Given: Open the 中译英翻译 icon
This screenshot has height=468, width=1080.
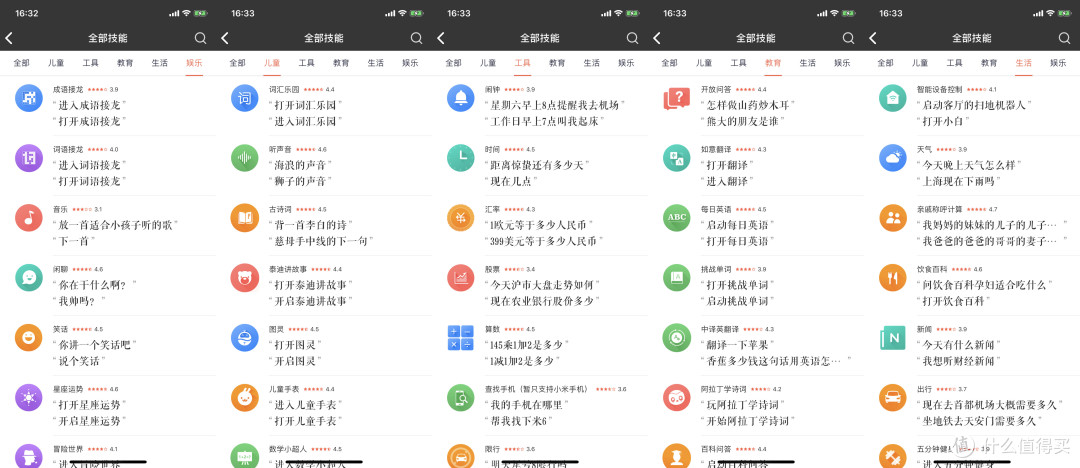Looking at the screenshot, I should coord(676,337).
